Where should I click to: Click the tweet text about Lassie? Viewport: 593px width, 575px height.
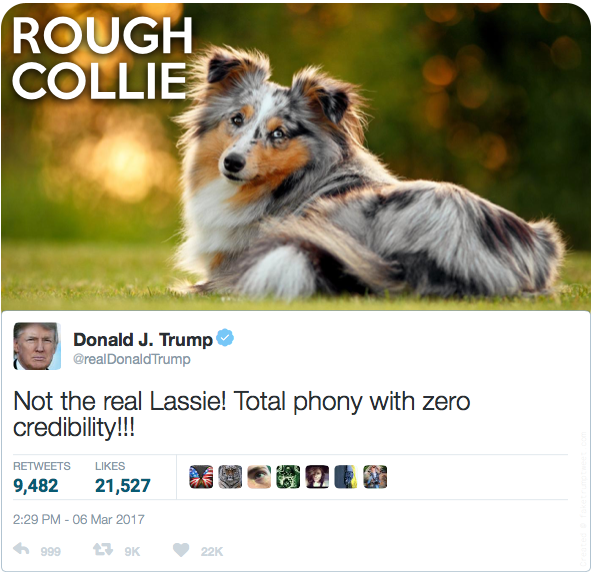pos(242,414)
